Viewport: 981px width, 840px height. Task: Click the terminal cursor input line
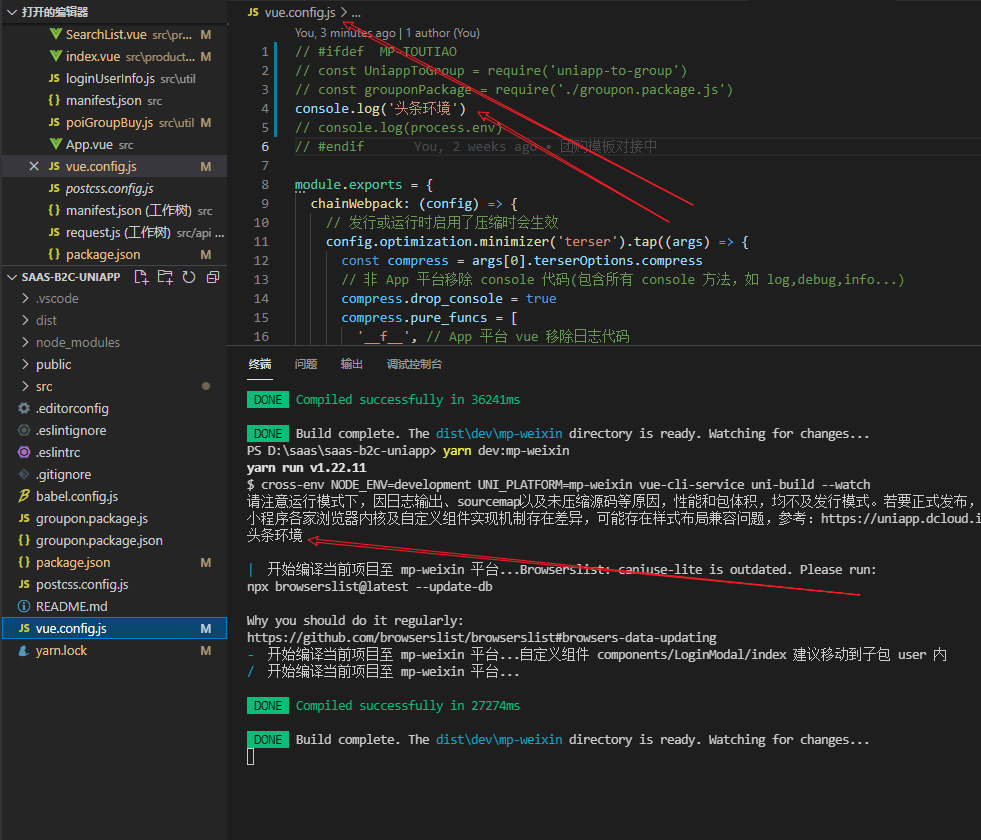click(x=251, y=757)
